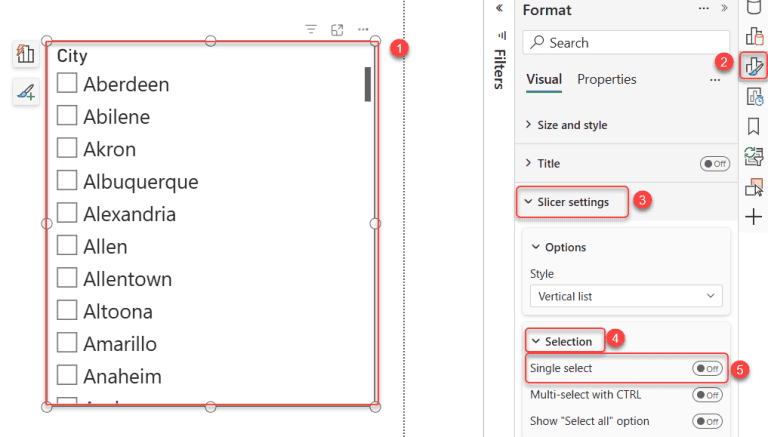Check the Allen checkbox

67,245
